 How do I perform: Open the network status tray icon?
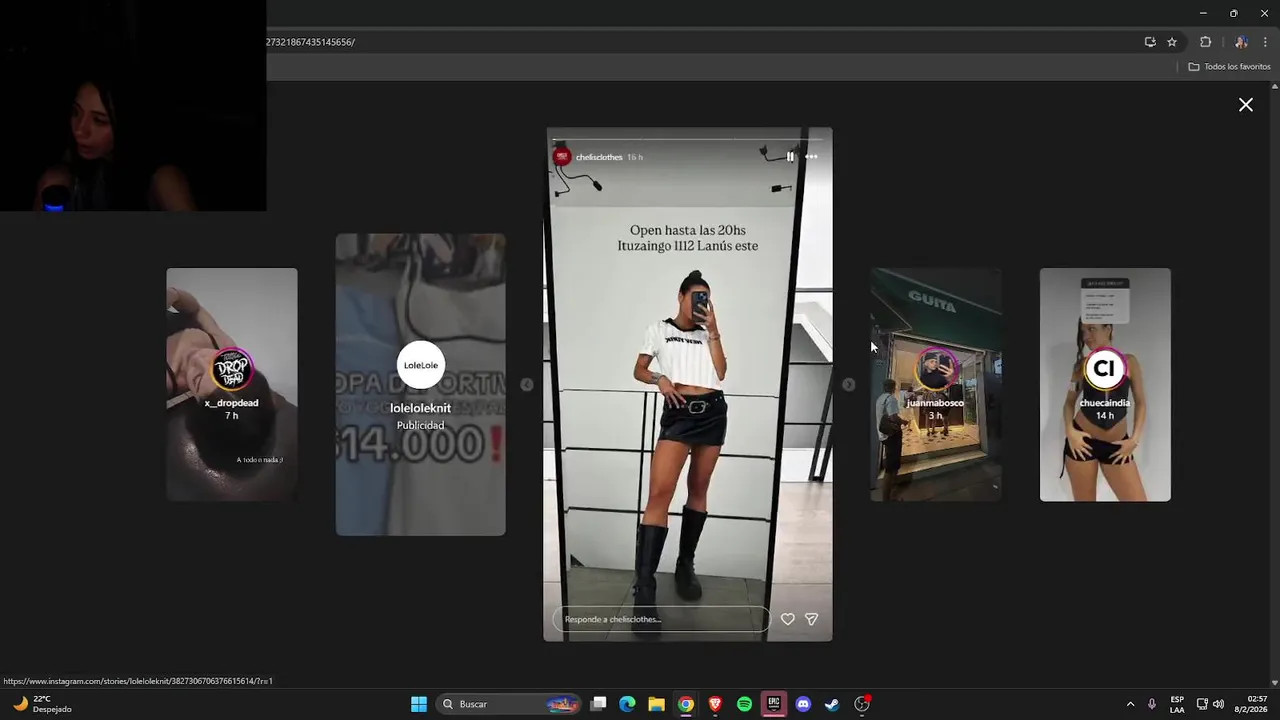(x=1202, y=704)
